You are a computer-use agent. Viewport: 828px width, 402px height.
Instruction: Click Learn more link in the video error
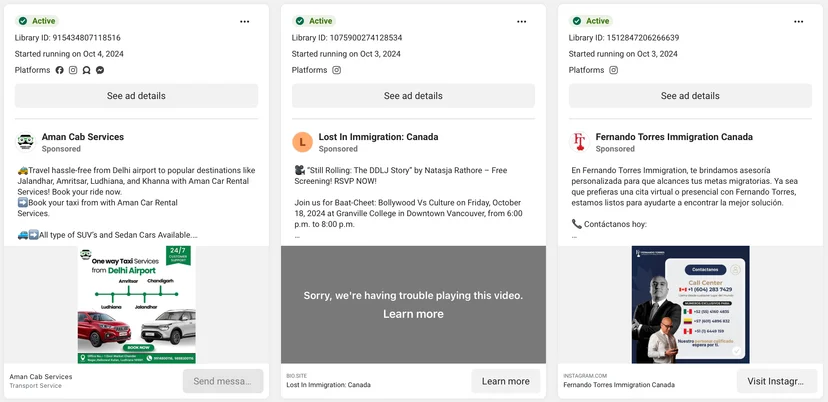click(x=413, y=314)
